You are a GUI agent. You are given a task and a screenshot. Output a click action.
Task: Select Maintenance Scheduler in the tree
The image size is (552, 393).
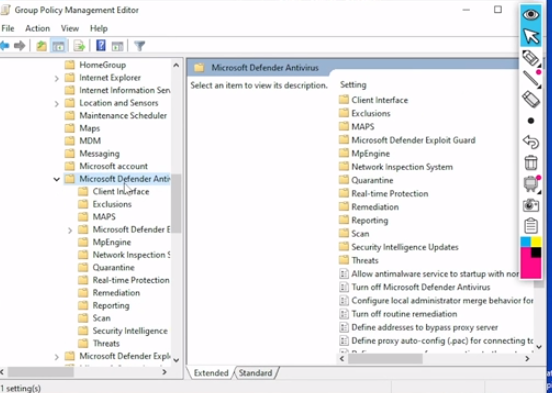coord(123,116)
